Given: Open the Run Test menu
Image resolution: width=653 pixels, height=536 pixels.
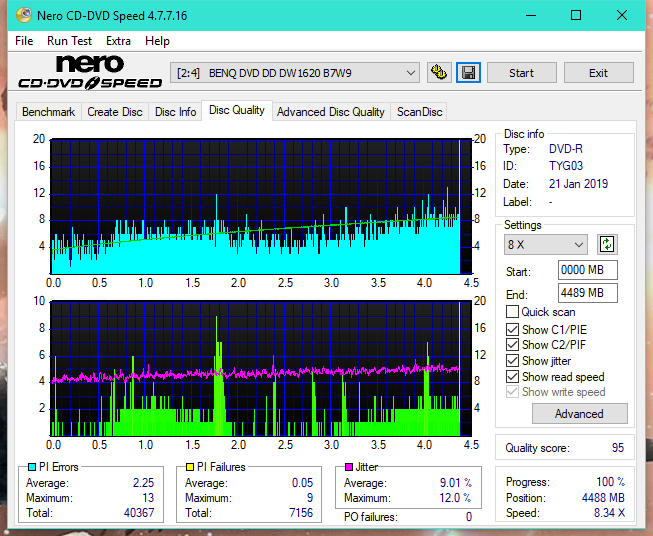Looking at the screenshot, I should pyautogui.click(x=69, y=41).
